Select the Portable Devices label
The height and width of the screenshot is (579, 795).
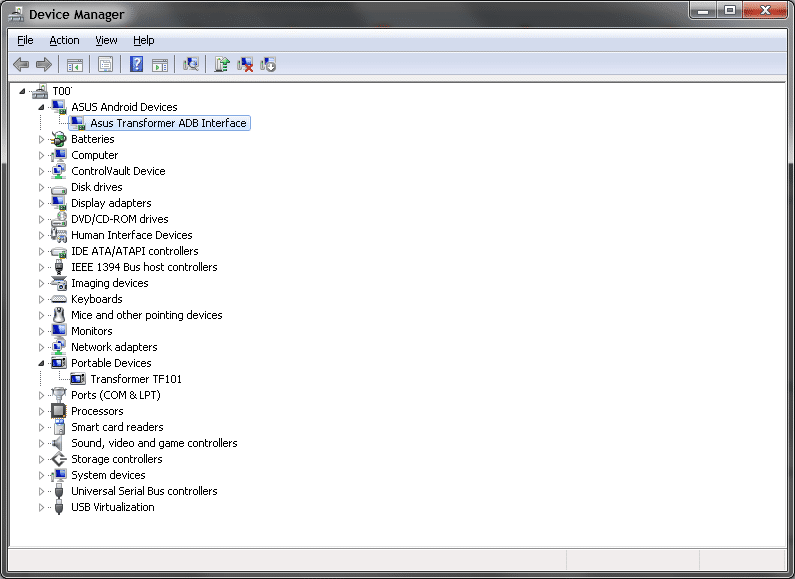111,363
